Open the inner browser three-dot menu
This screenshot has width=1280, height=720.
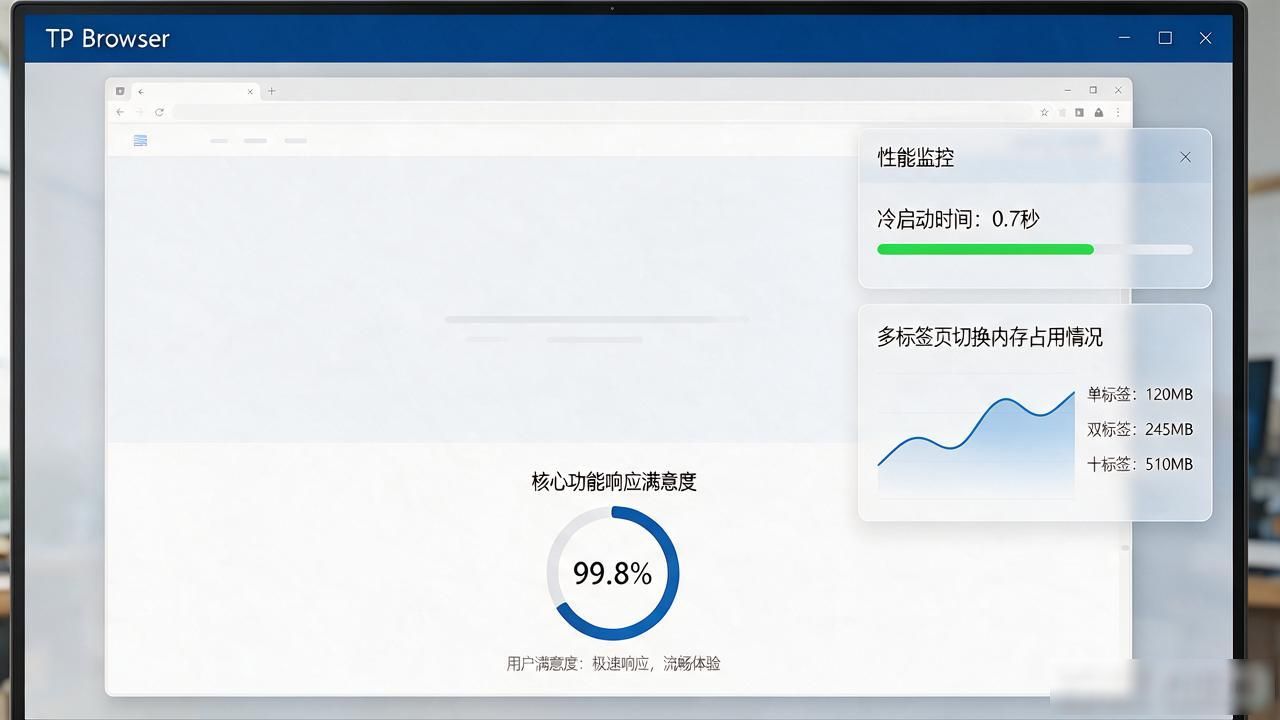click(x=1118, y=113)
